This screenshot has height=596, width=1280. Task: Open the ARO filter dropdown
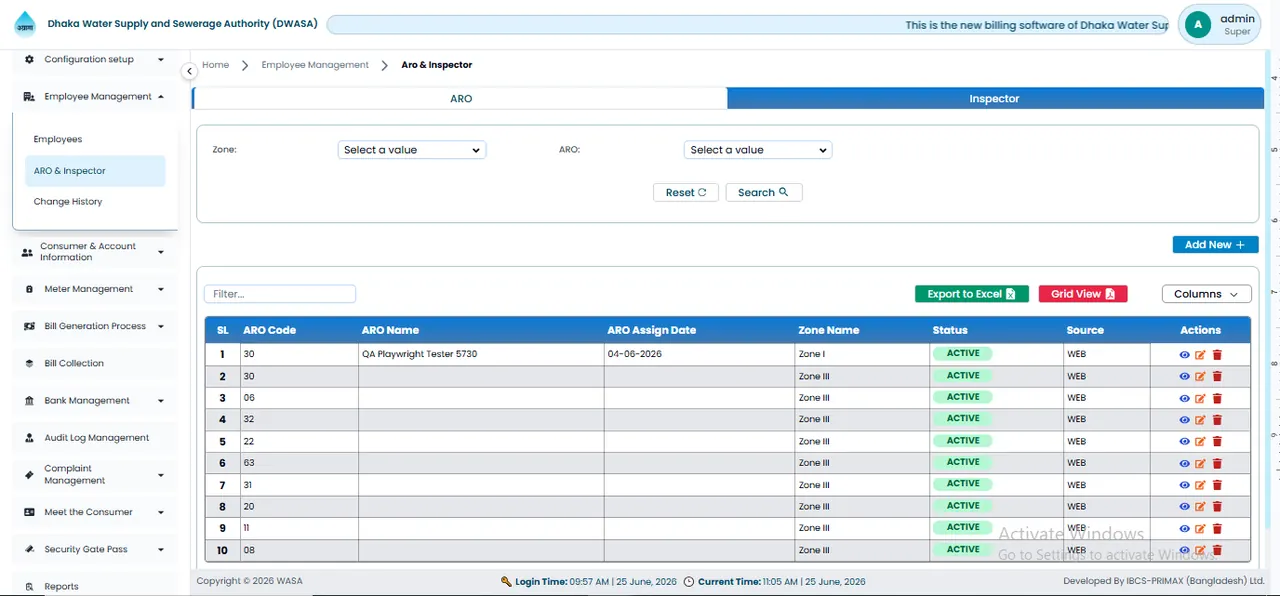pyautogui.click(x=758, y=150)
